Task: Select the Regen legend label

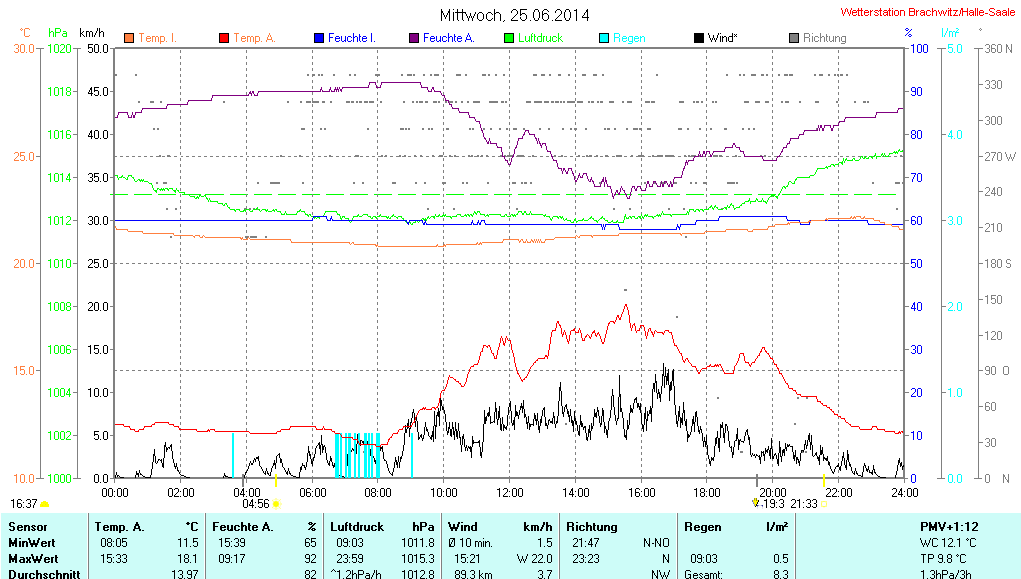Action: 629,38
